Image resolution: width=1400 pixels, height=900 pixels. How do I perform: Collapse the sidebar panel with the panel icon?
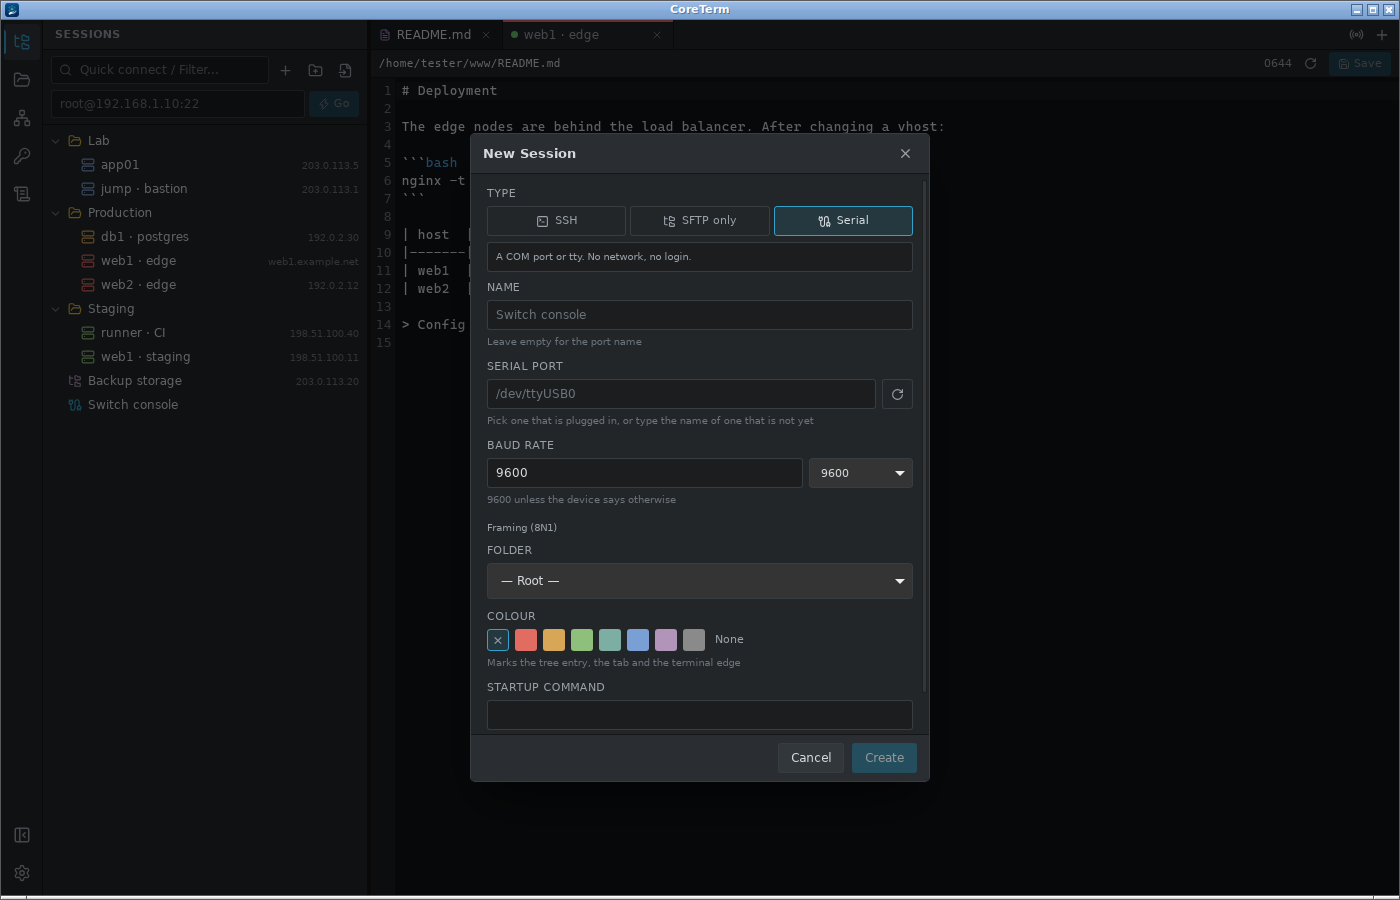point(22,835)
